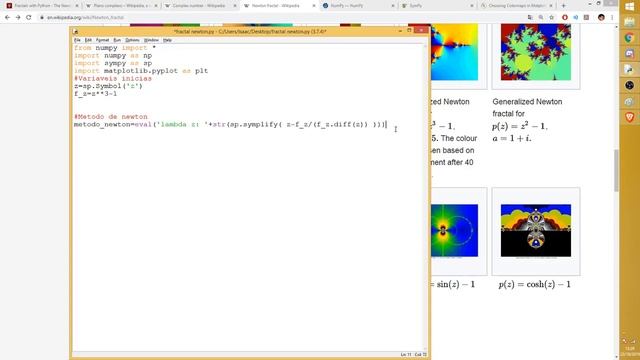
Task: Go forward in the browser
Action: click(x=18, y=18)
